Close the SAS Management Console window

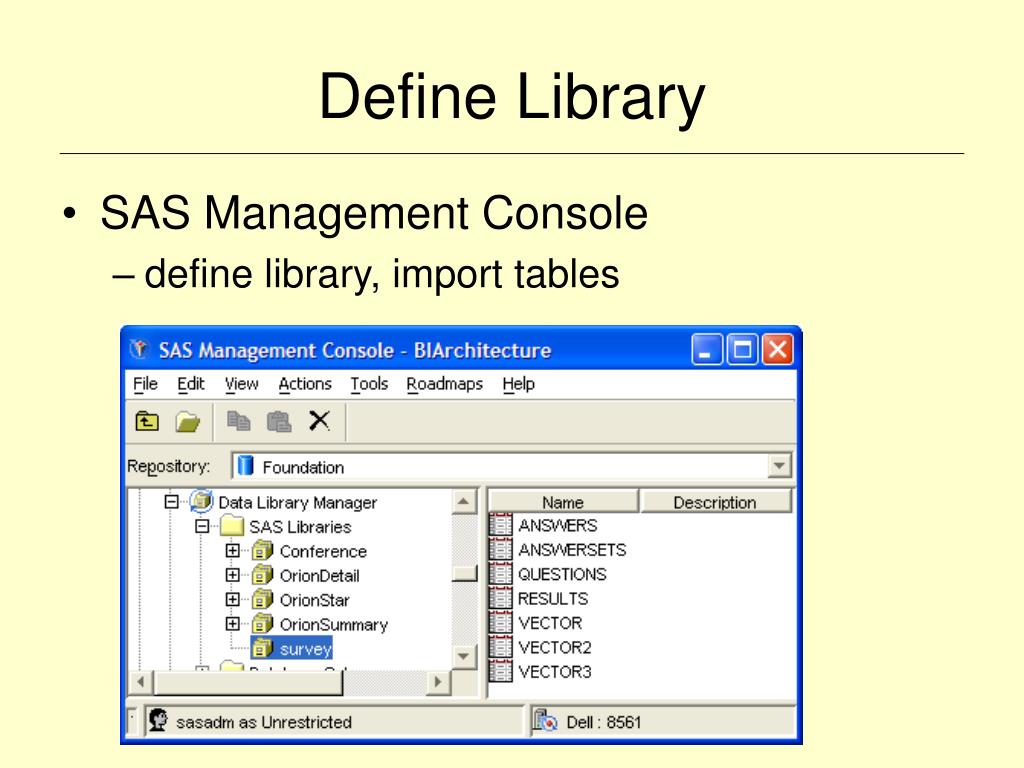tap(778, 349)
